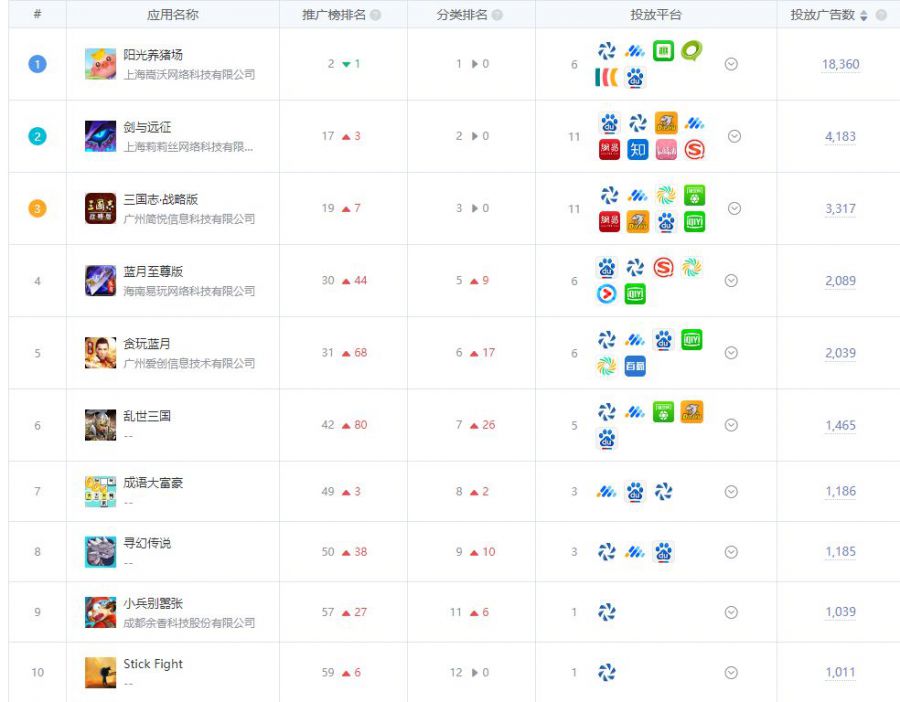The height and width of the screenshot is (702, 900).
Task: Expand platforms for the Stick Fight row
Action: click(x=731, y=672)
